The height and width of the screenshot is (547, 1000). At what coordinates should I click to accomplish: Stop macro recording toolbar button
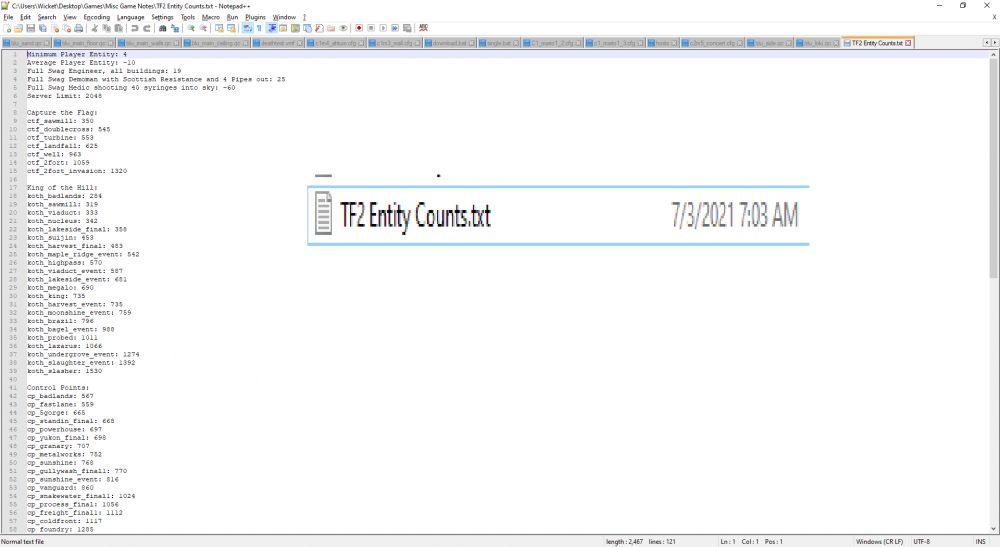click(371, 28)
